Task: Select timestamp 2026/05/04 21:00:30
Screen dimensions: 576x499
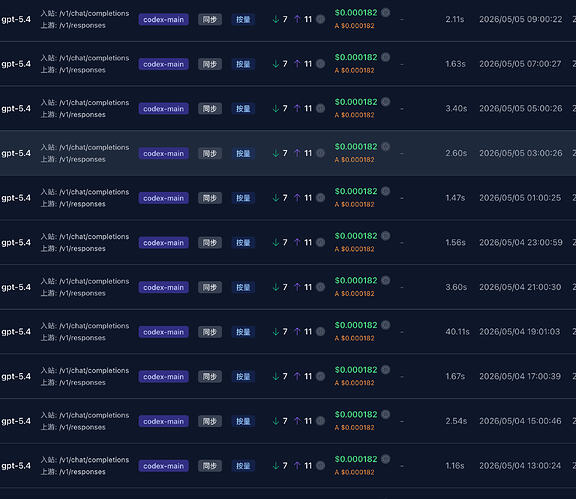Action: tap(520, 287)
